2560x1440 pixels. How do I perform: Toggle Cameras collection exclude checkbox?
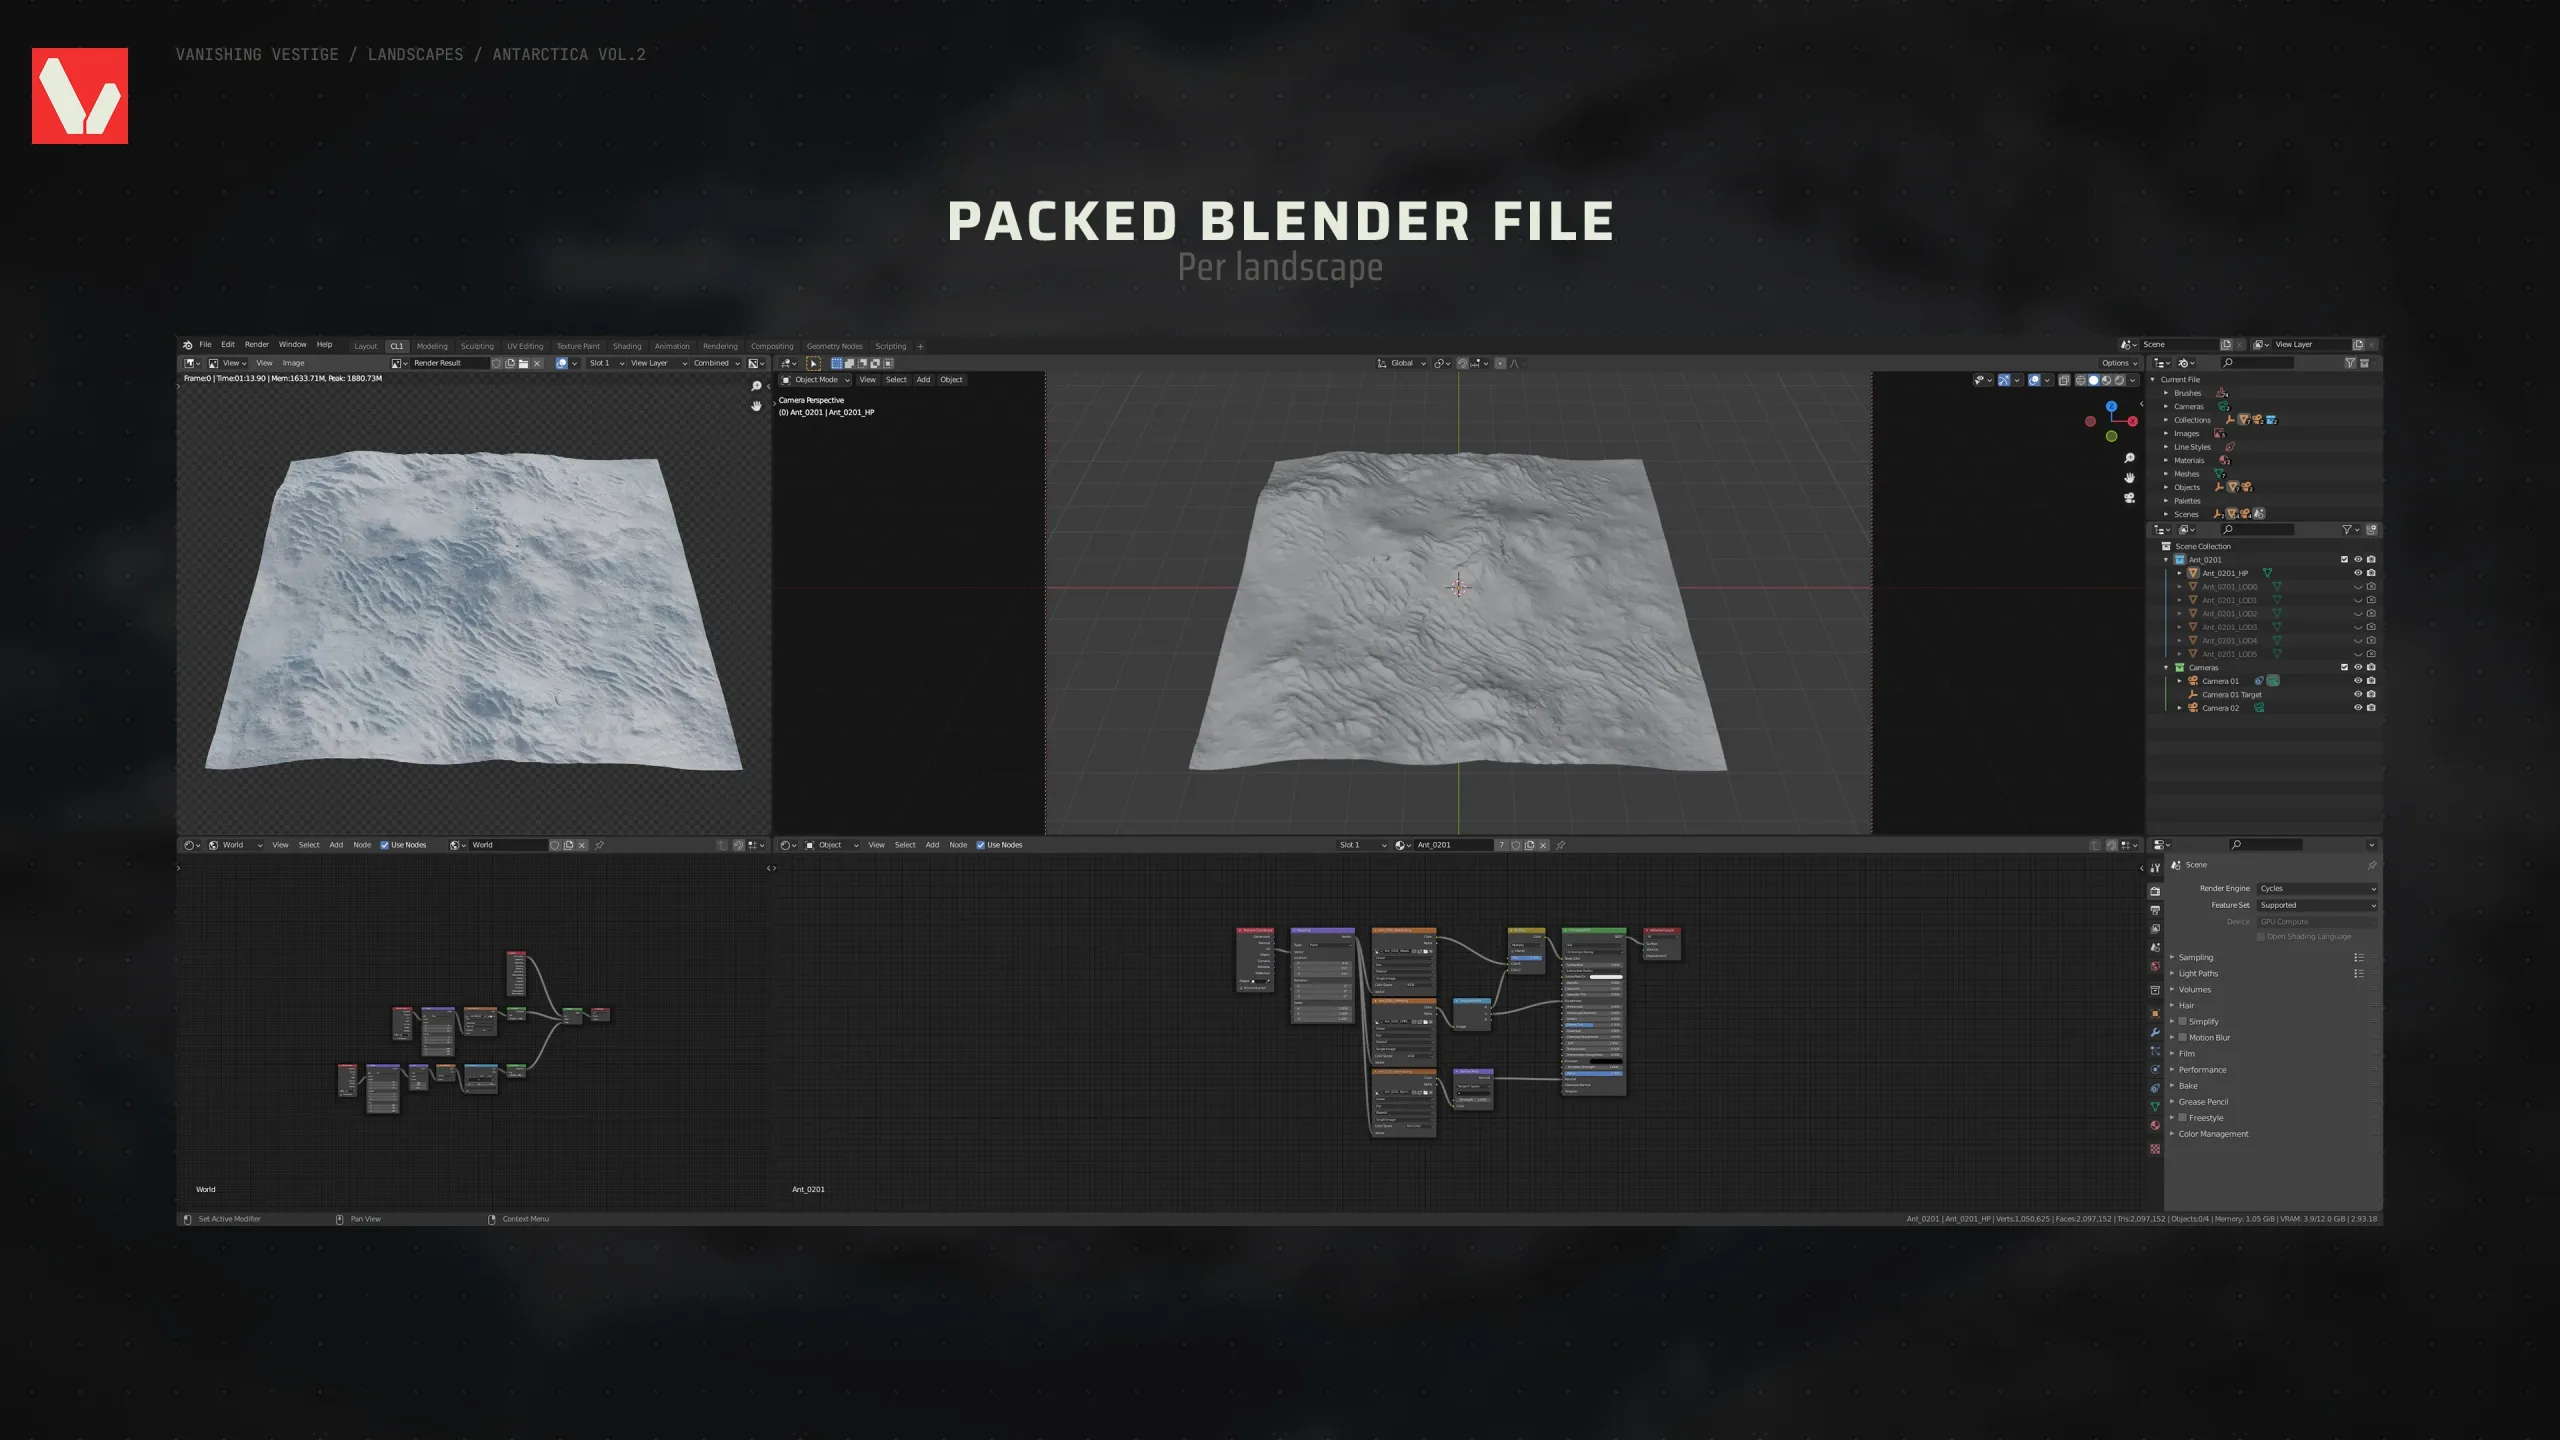2344,668
